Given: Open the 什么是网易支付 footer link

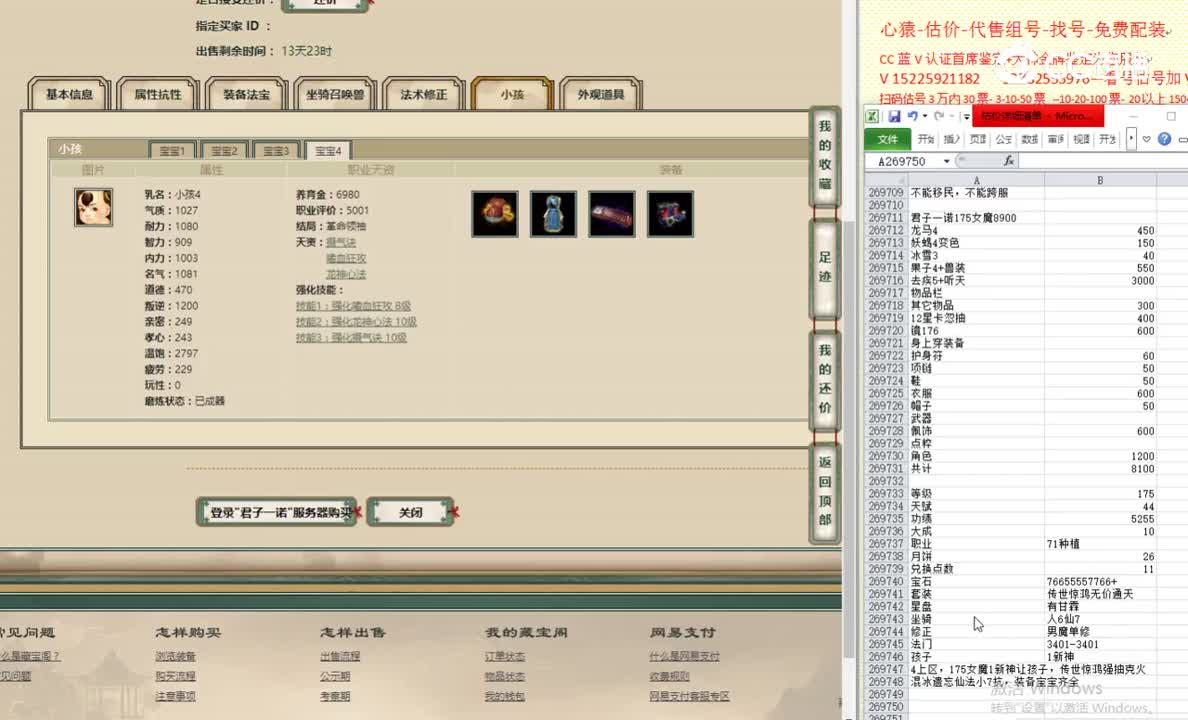Looking at the screenshot, I should 684,656.
